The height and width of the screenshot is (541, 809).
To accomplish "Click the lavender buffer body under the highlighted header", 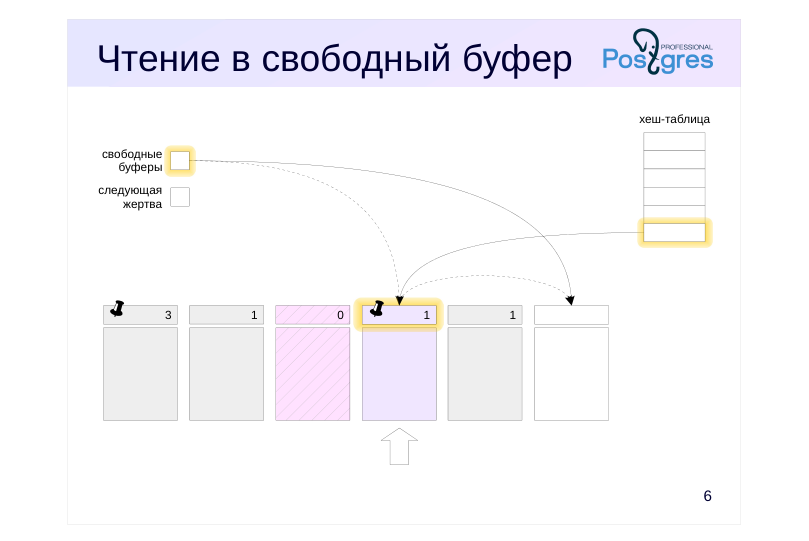I will click(x=399, y=374).
